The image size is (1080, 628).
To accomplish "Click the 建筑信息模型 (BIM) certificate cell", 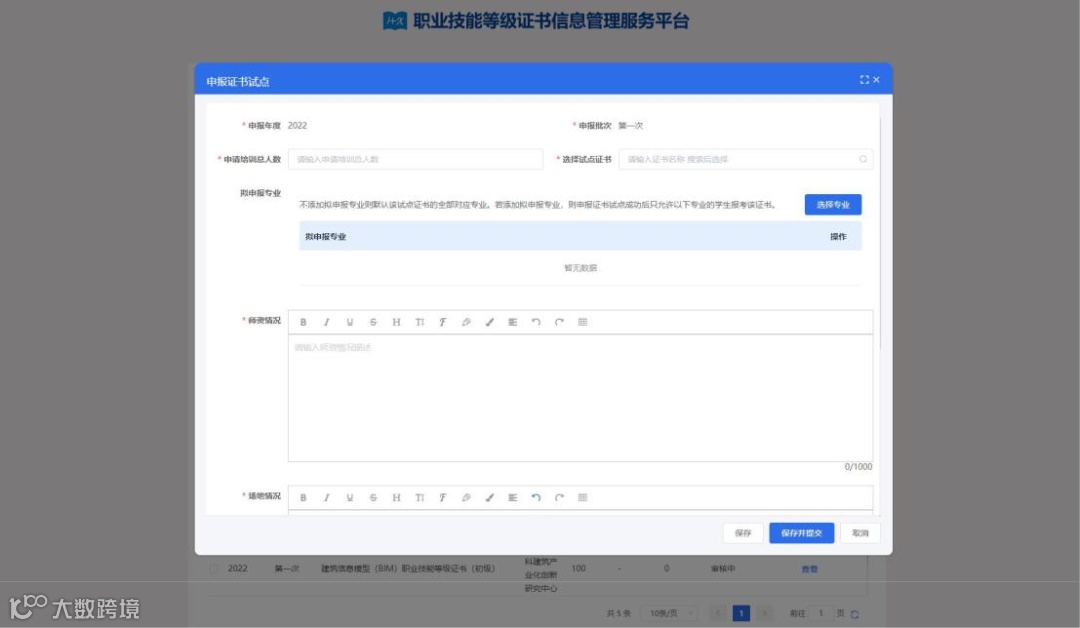I will click(x=408, y=569).
